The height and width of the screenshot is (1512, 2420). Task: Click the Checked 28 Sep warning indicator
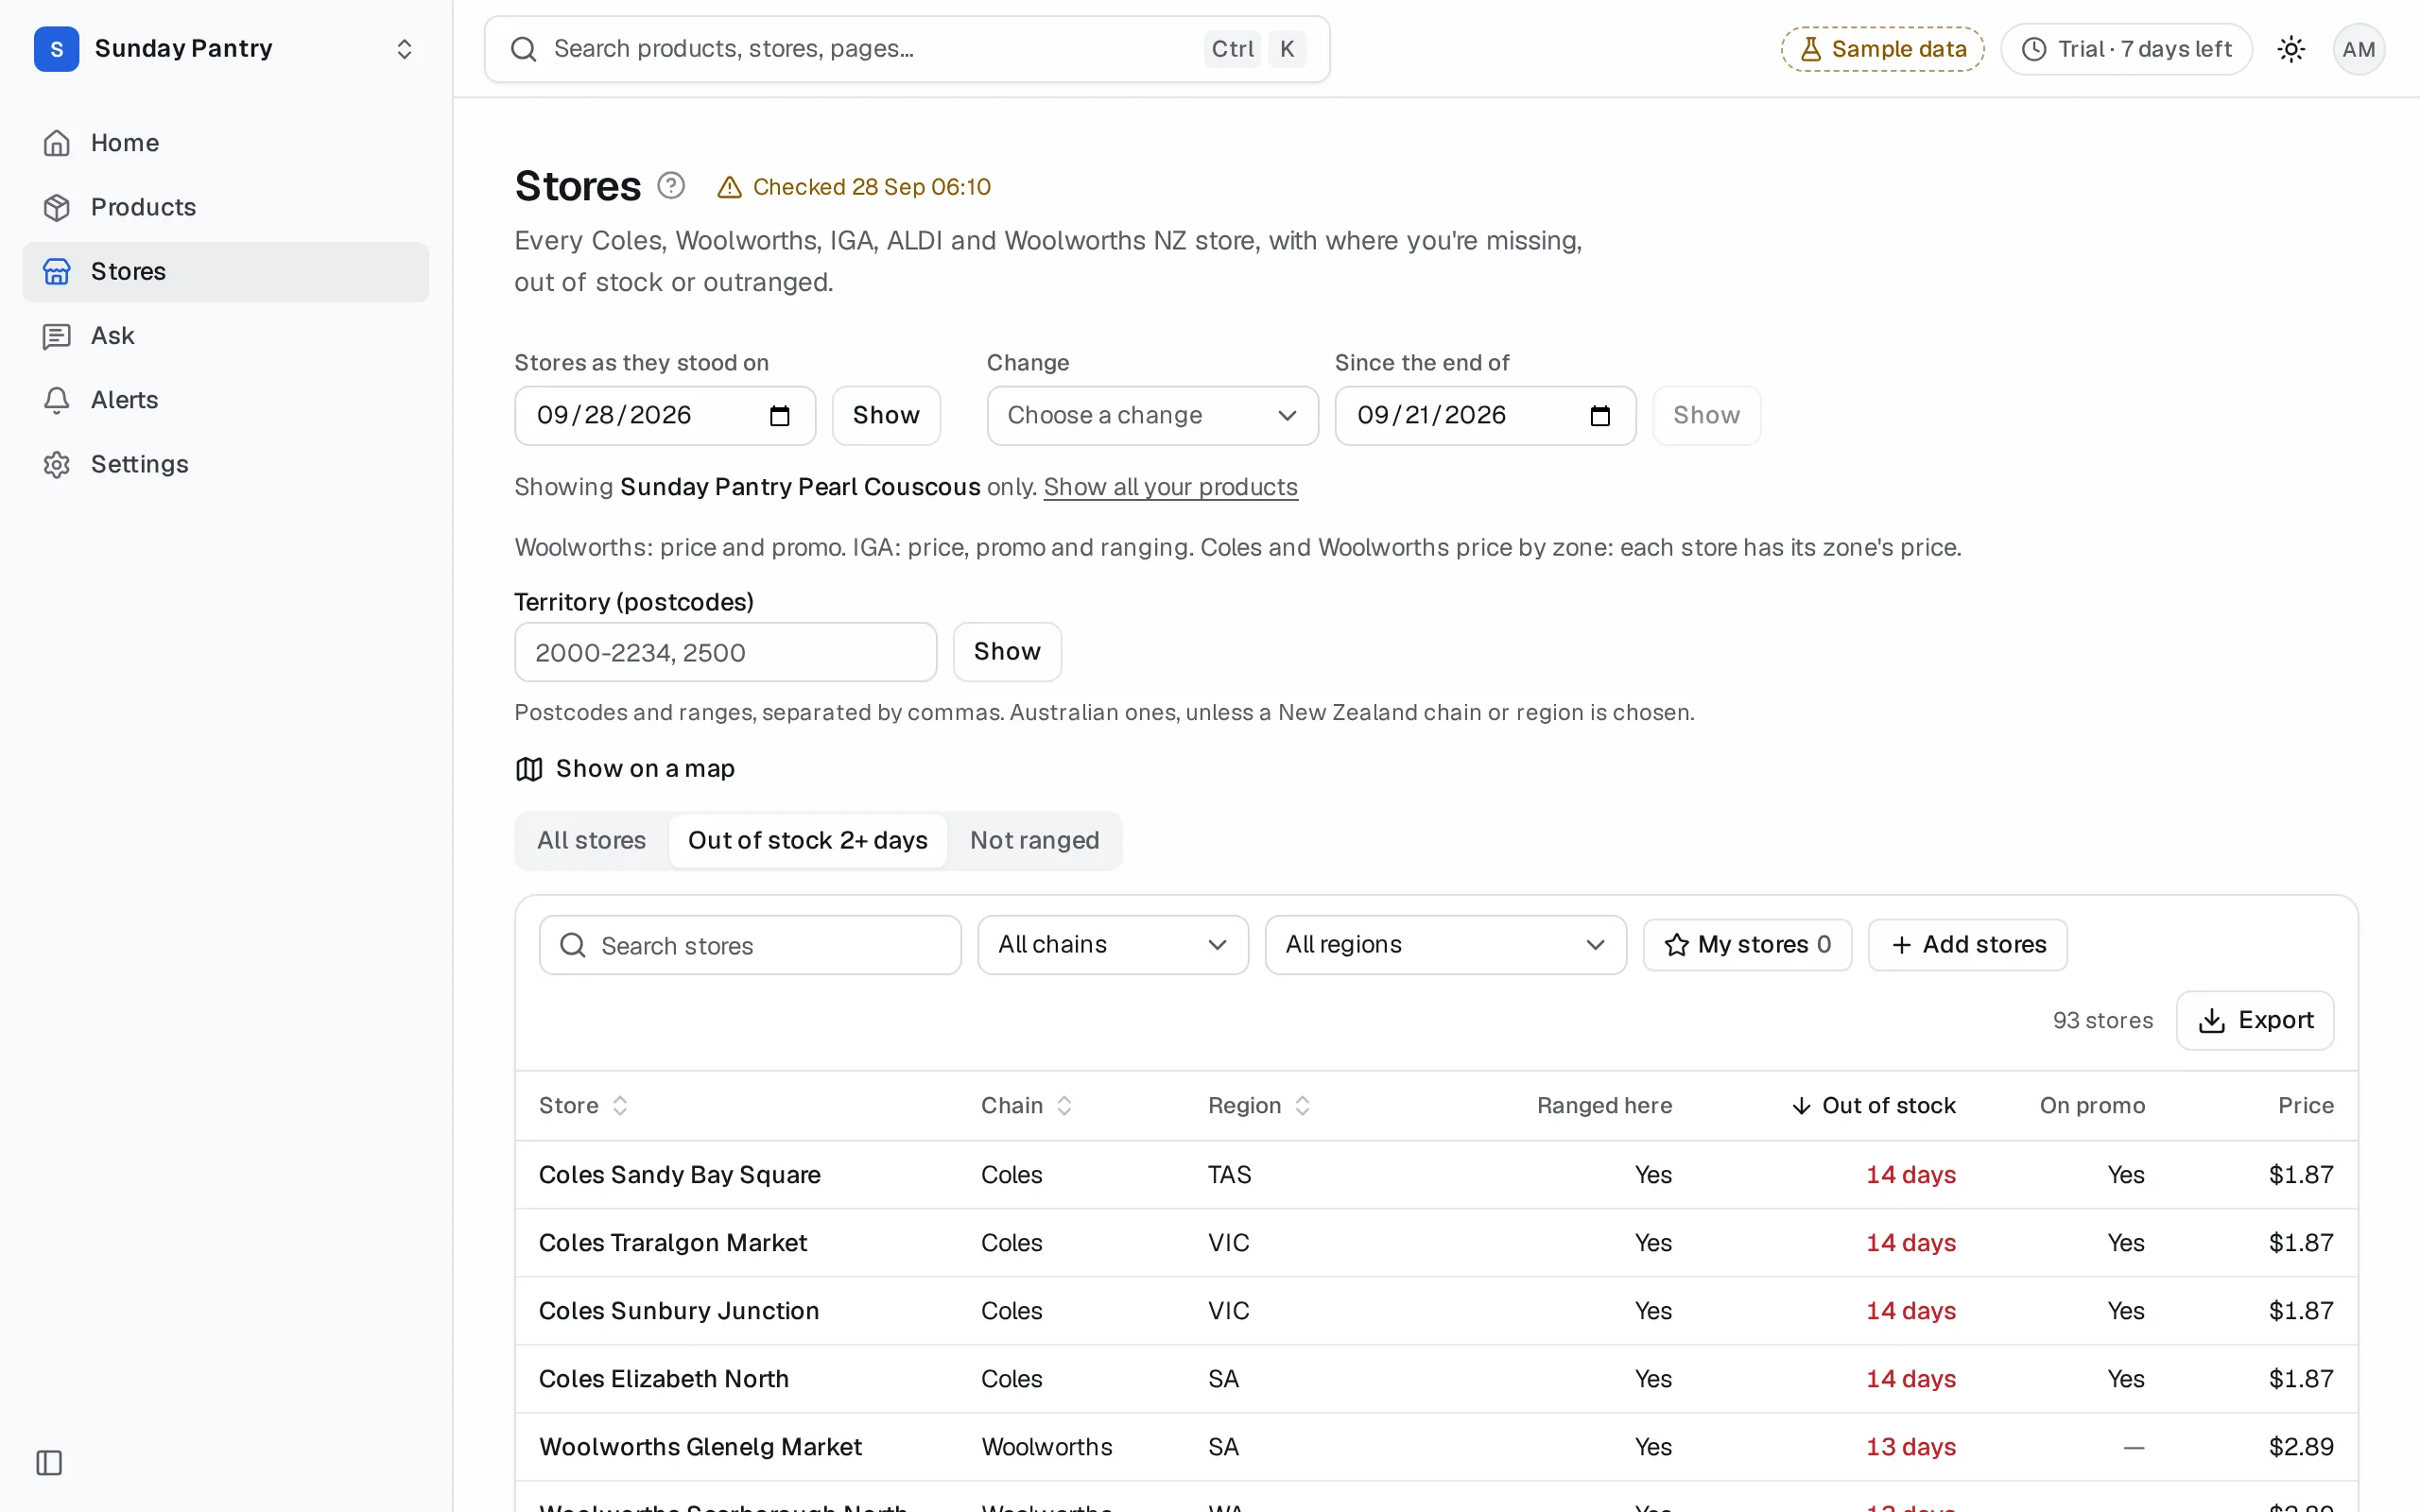coord(854,187)
